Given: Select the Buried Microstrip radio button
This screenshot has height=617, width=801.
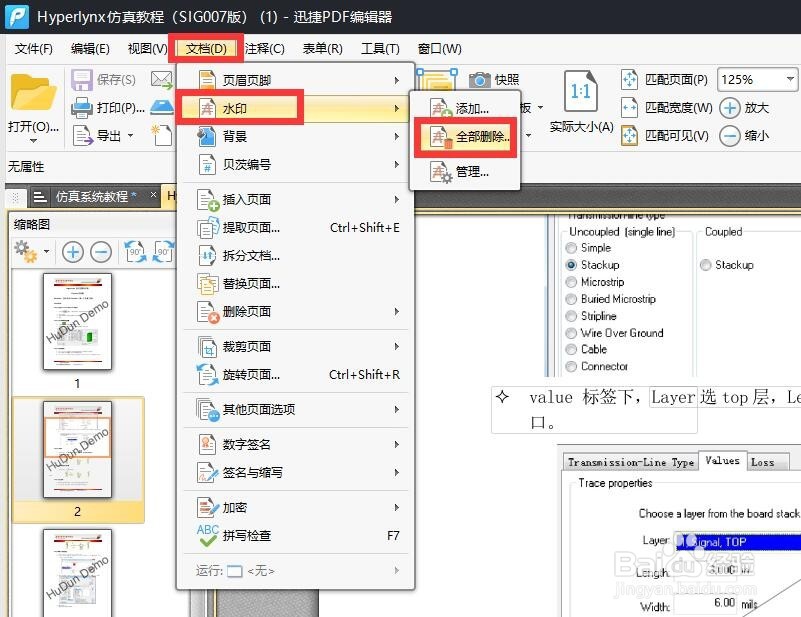Looking at the screenshot, I should pyautogui.click(x=571, y=299).
